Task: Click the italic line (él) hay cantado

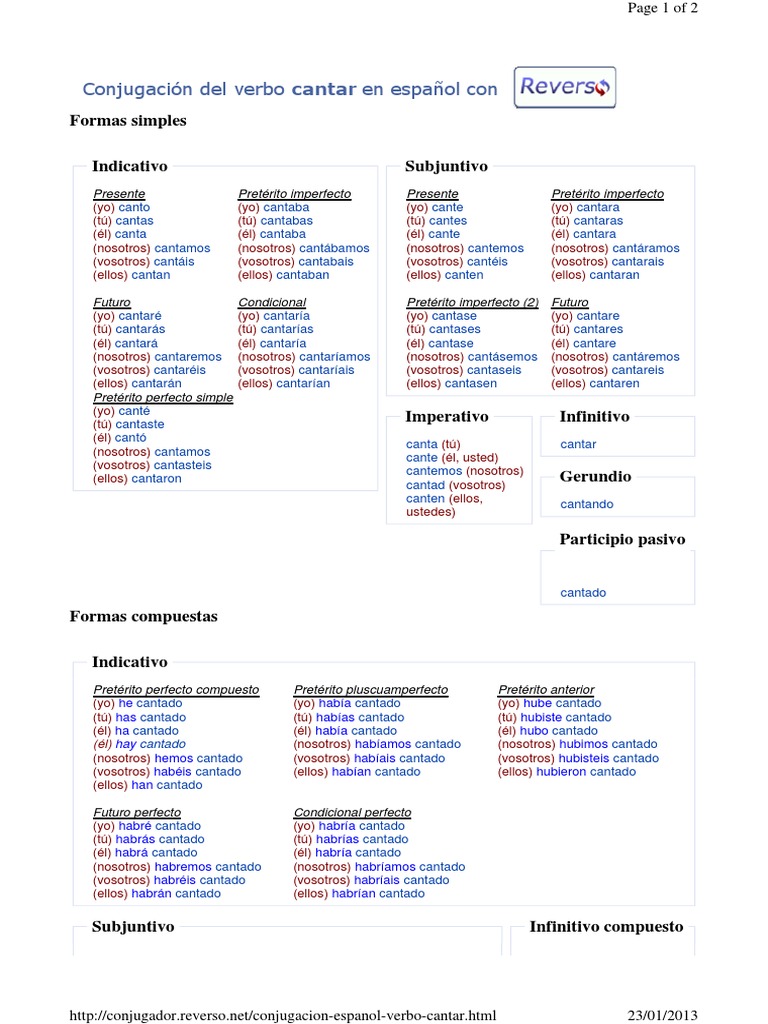Action: click(x=139, y=744)
